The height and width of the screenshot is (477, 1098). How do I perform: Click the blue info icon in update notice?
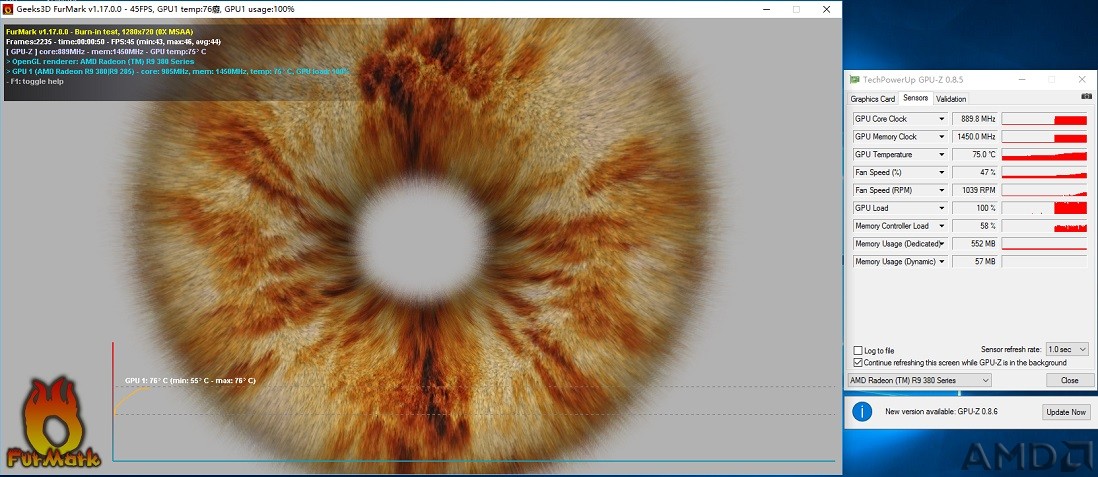862,412
